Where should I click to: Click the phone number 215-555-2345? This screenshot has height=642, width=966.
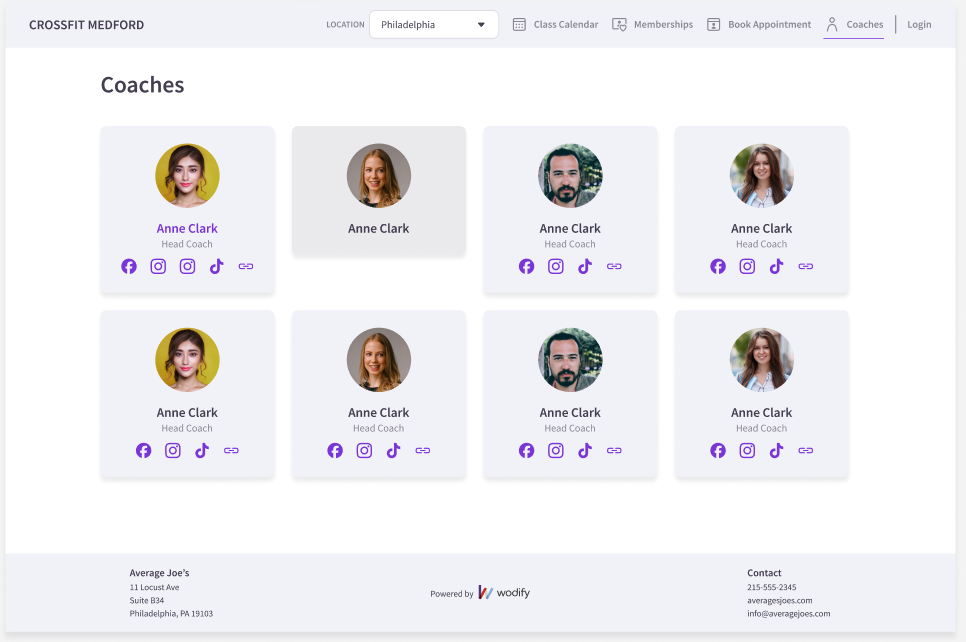[x=772, y=587]
